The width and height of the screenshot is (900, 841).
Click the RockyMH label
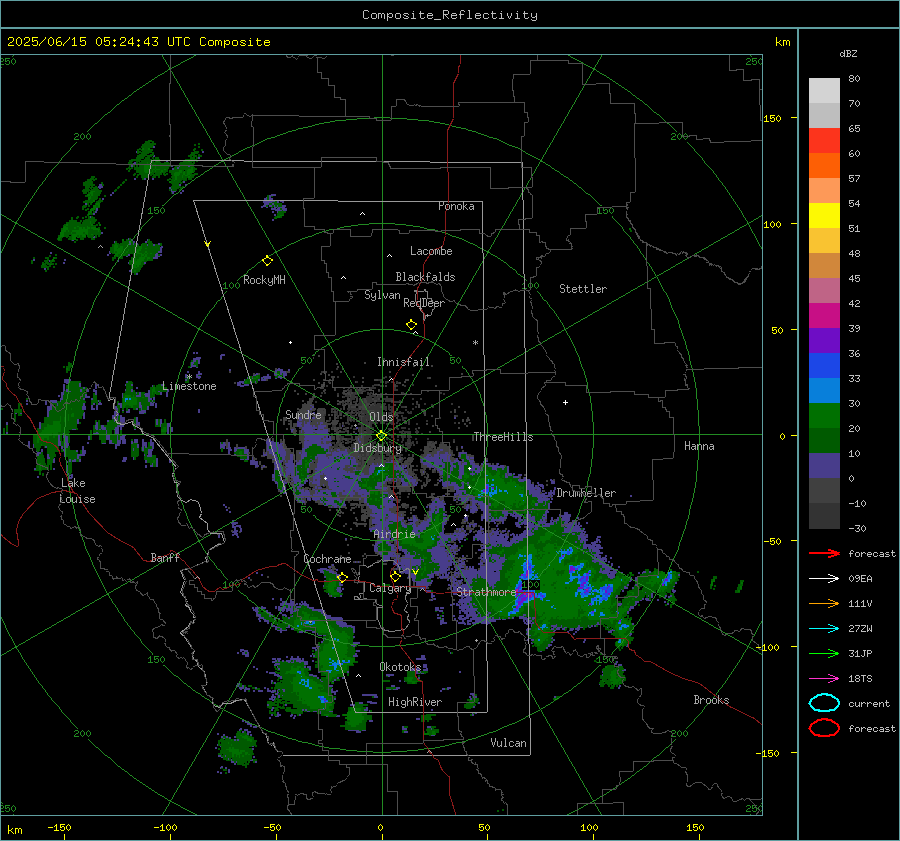[264, 280]
